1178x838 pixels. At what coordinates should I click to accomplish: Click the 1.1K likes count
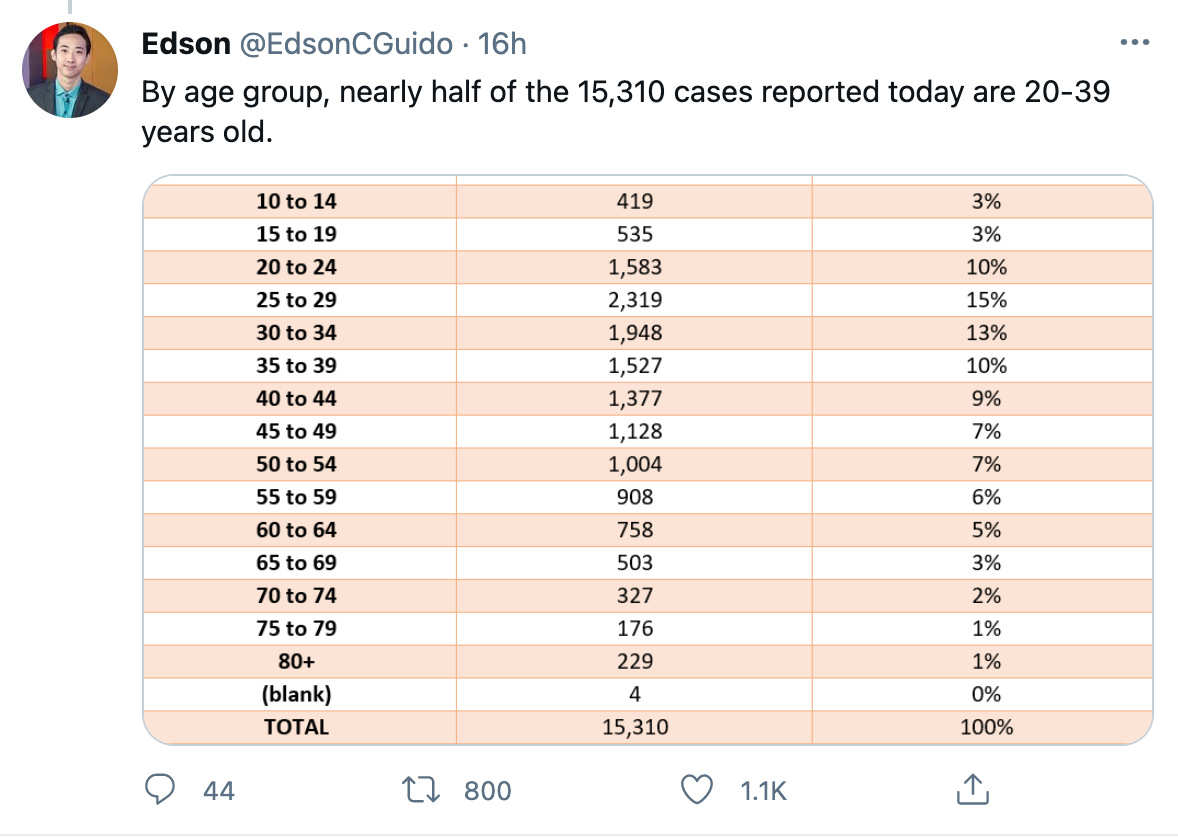tap(763, 791)
